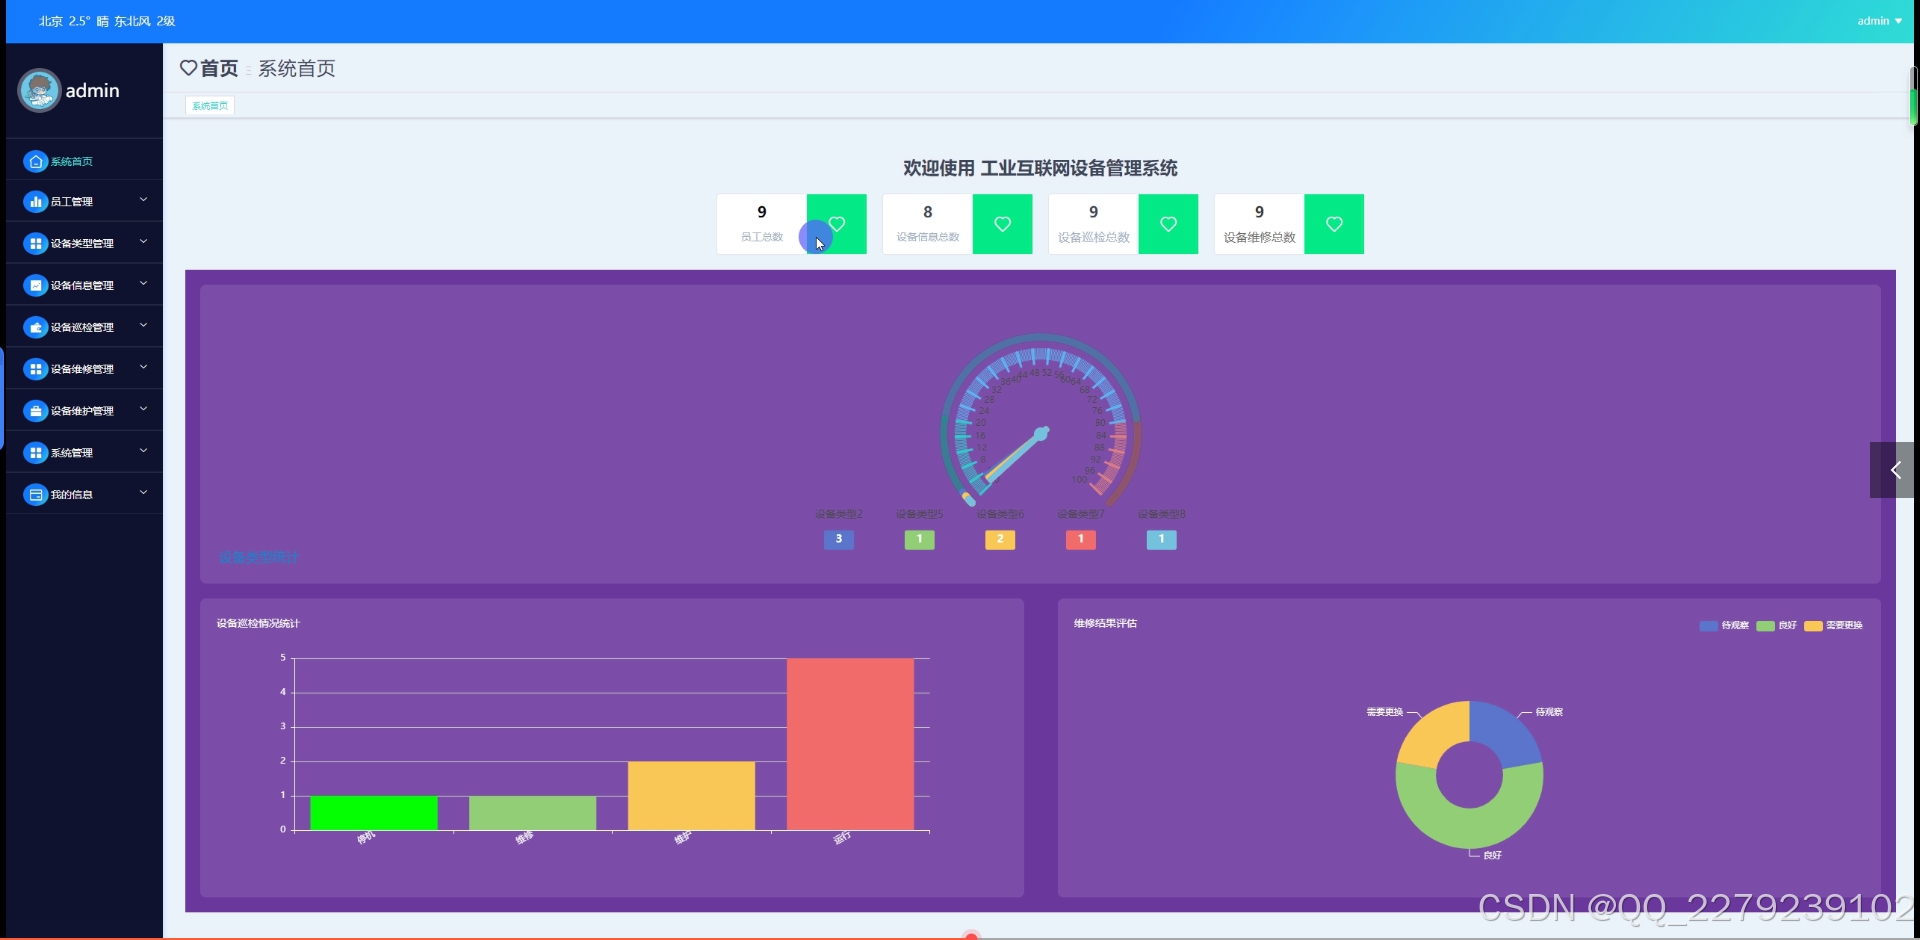
Task: Toggle the 设备类型2 blue legend badge
Action: click(839, 539)
